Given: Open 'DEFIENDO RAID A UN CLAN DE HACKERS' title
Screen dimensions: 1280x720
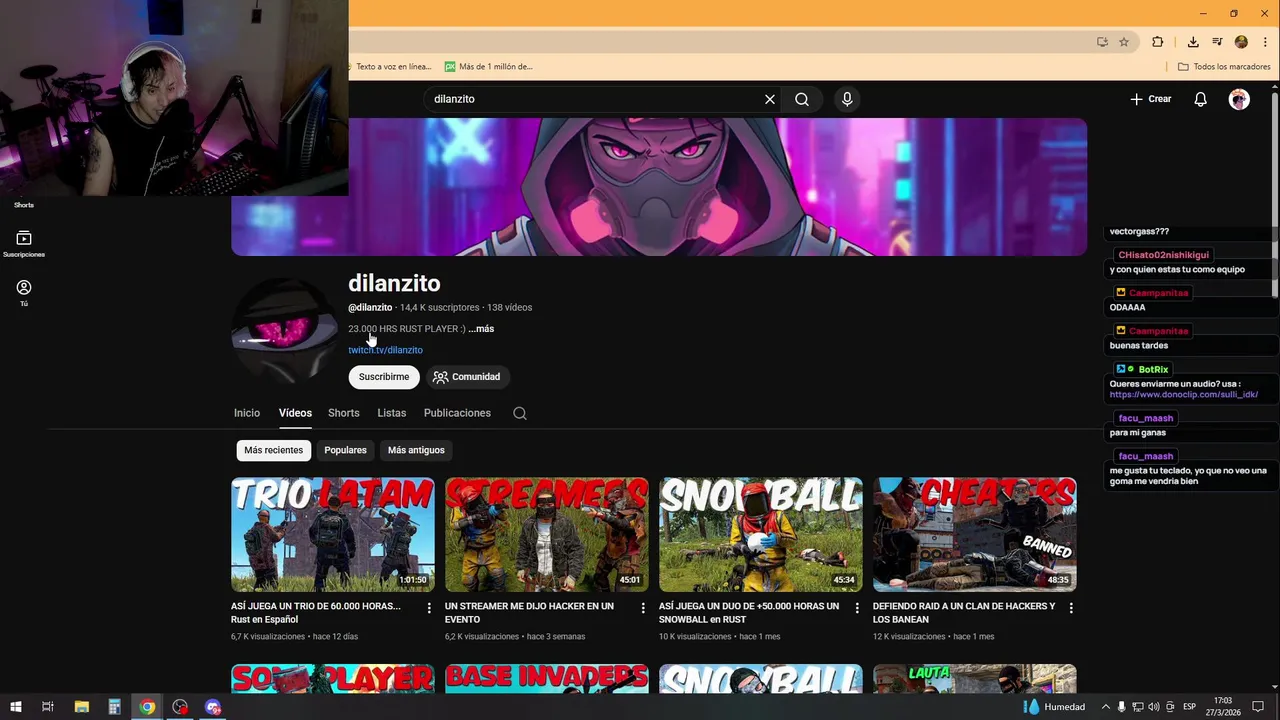Looking at the screenshot, I should coord(964,613).
